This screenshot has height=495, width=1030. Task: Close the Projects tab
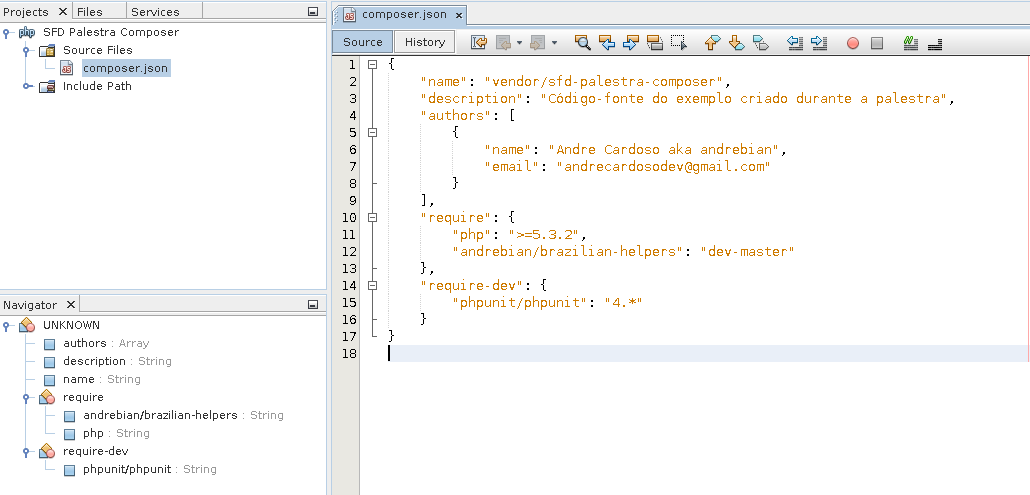62,11
